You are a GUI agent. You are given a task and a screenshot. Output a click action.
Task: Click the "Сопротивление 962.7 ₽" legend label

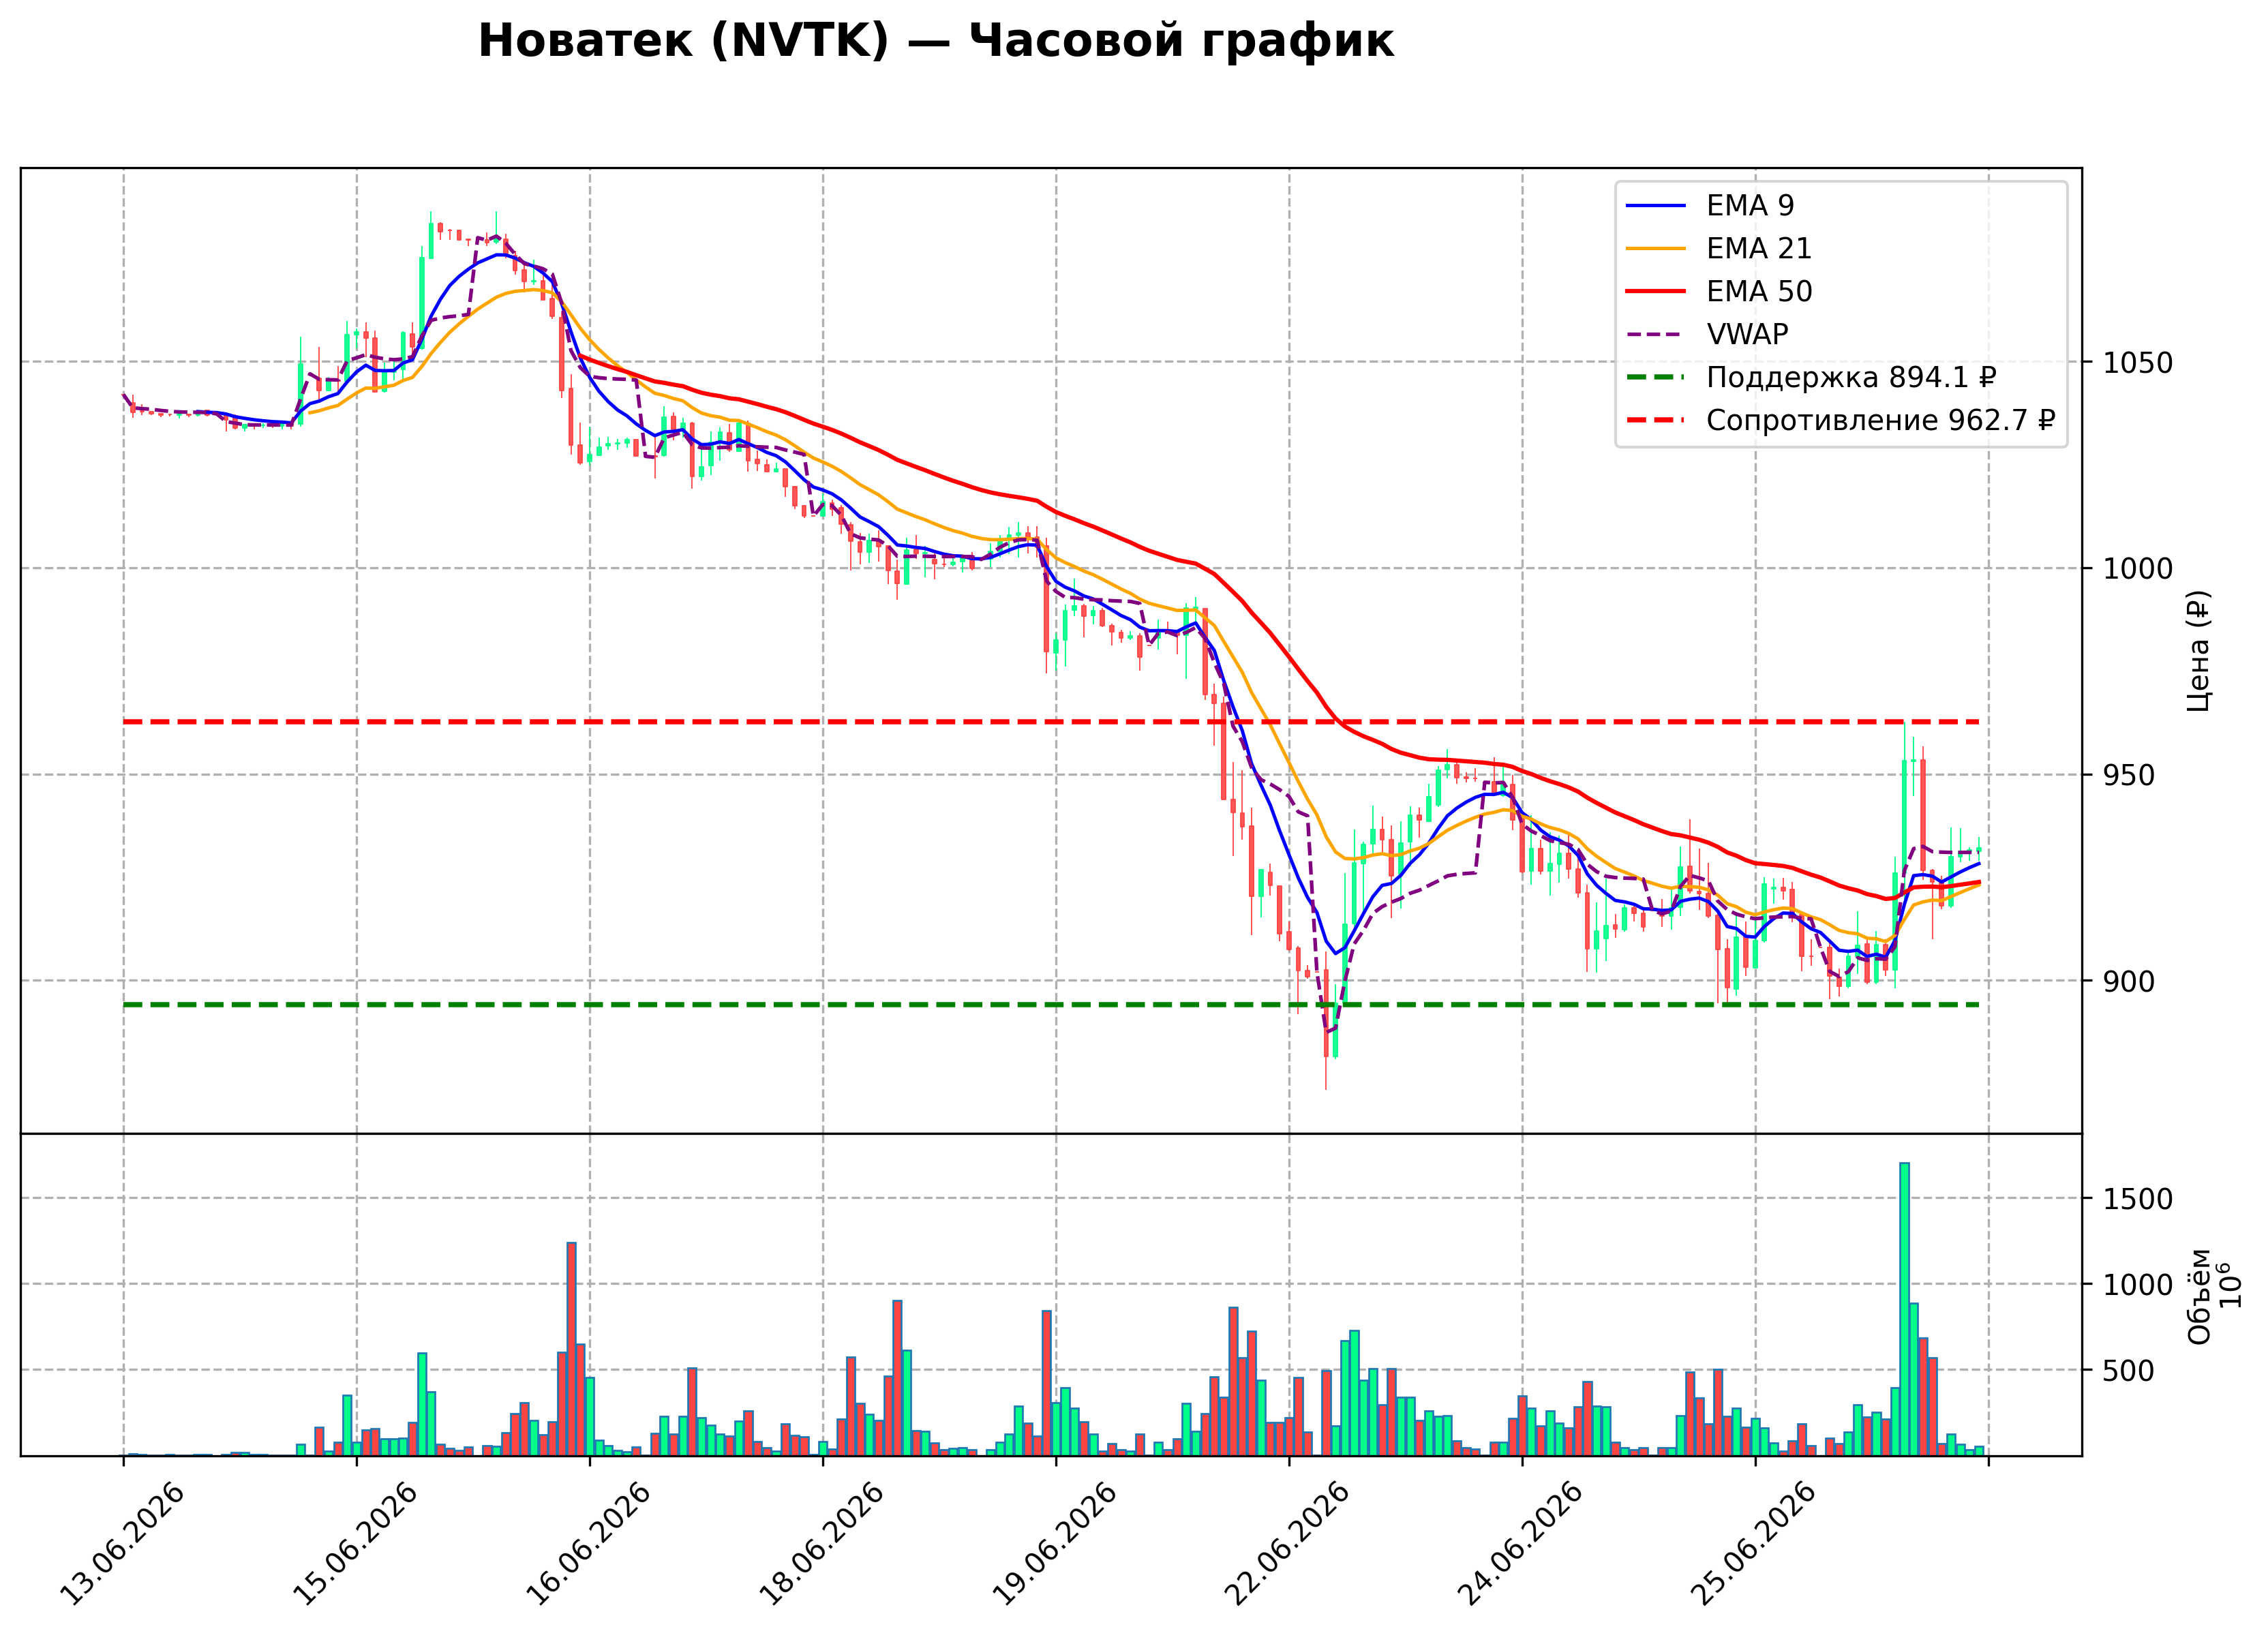pyautogui.click(x=1880, y=420)
